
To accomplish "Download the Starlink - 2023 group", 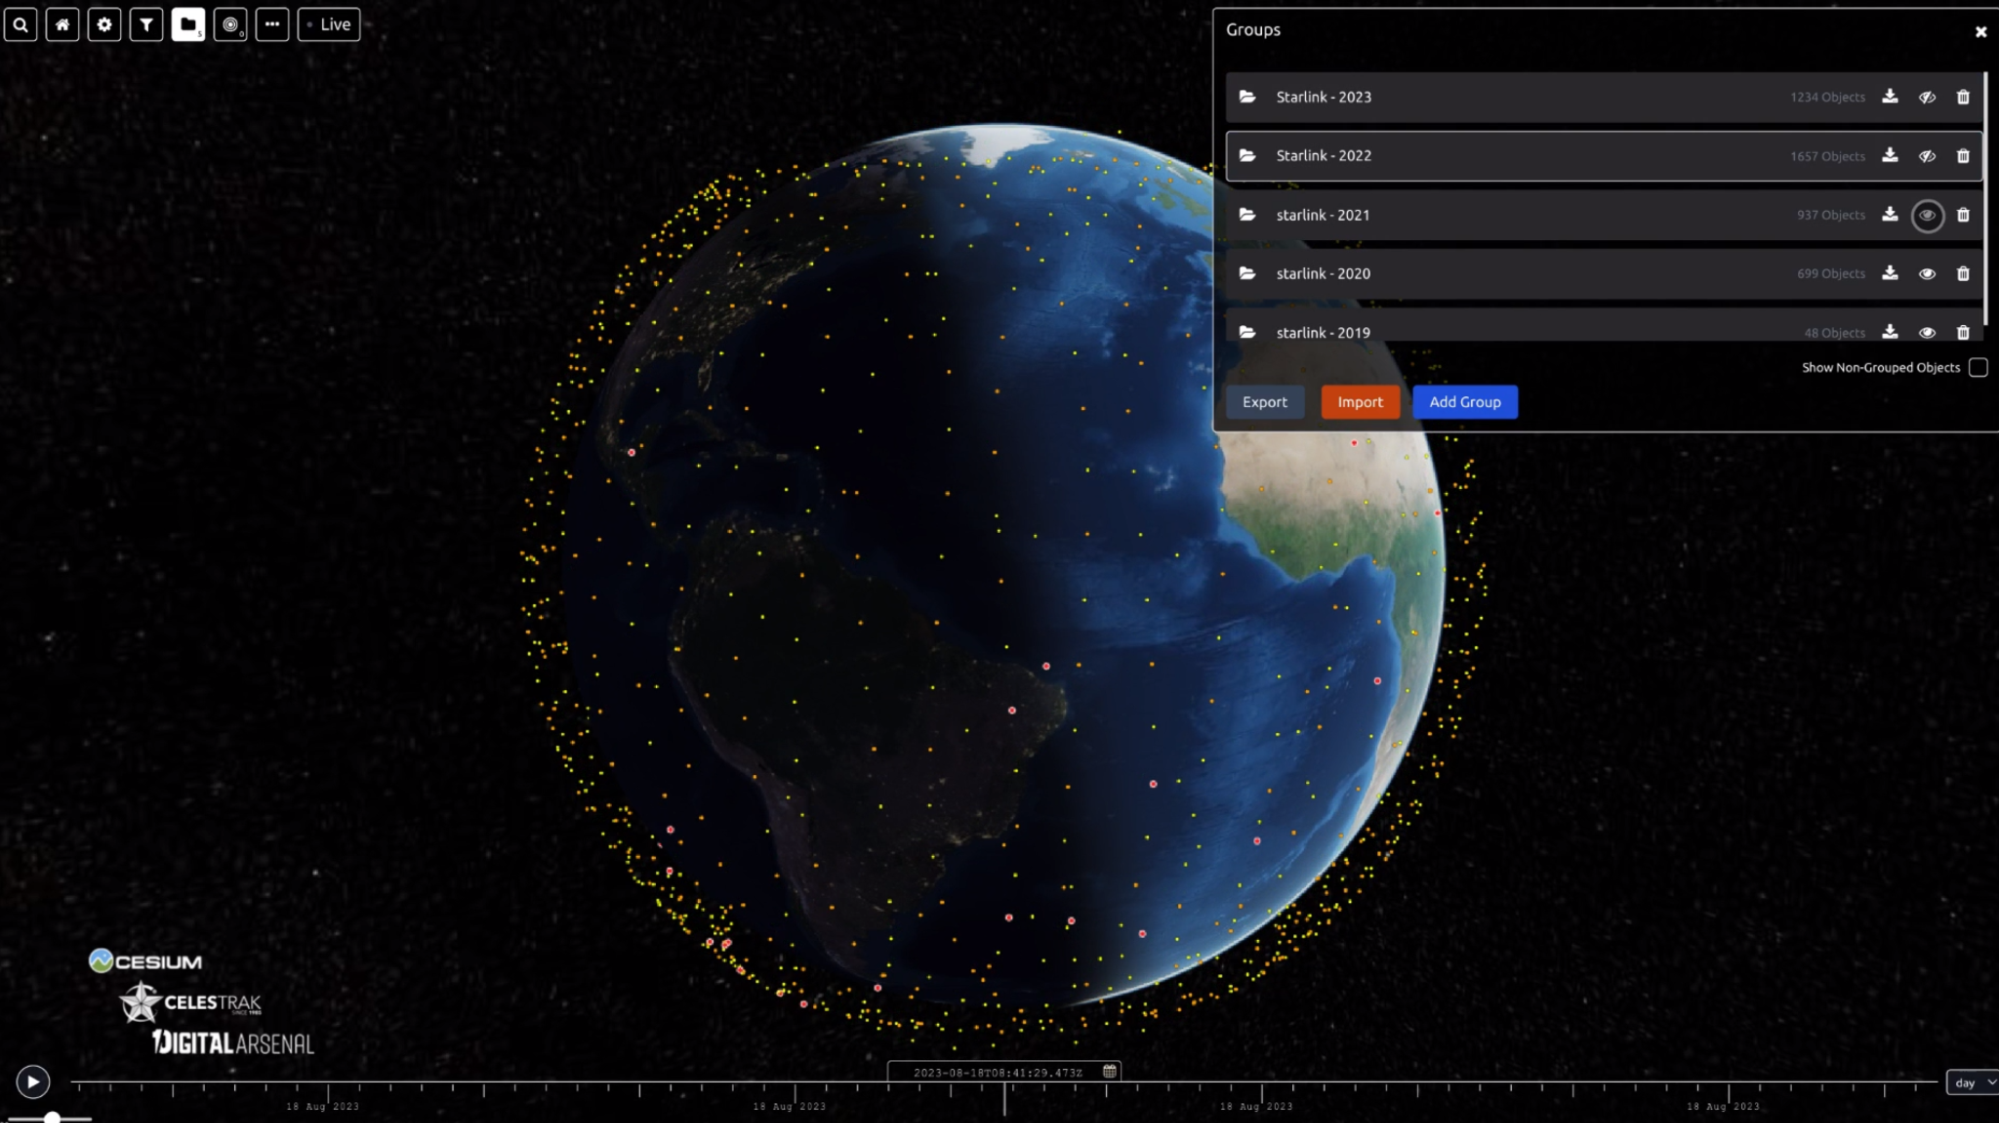I will click(1890, 97).
